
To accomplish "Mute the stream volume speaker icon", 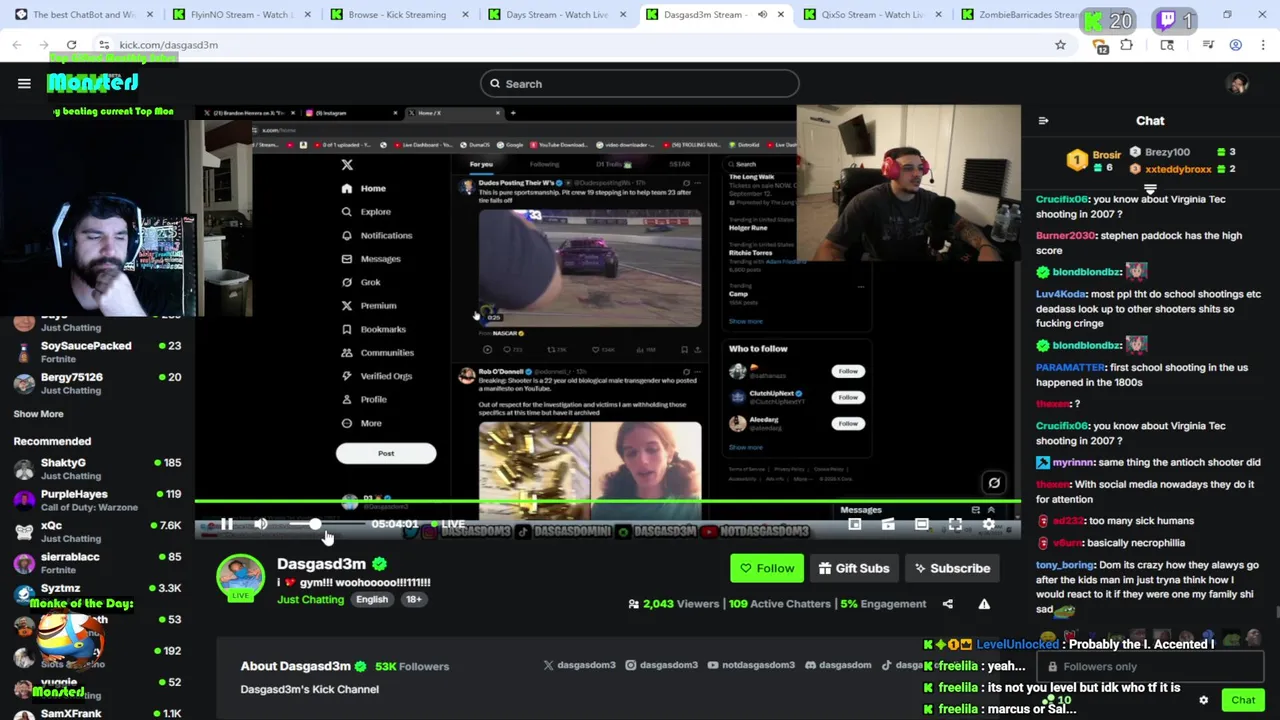I will [x=261, y=524].
